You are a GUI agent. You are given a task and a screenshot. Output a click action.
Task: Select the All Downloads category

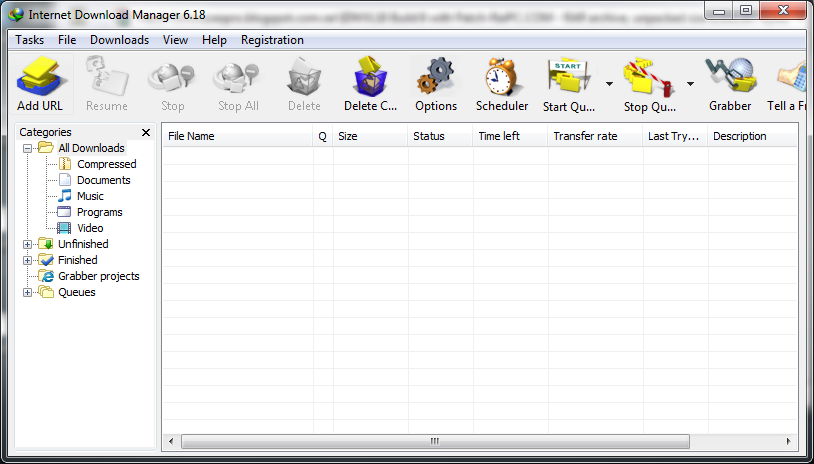pos(91,148)
